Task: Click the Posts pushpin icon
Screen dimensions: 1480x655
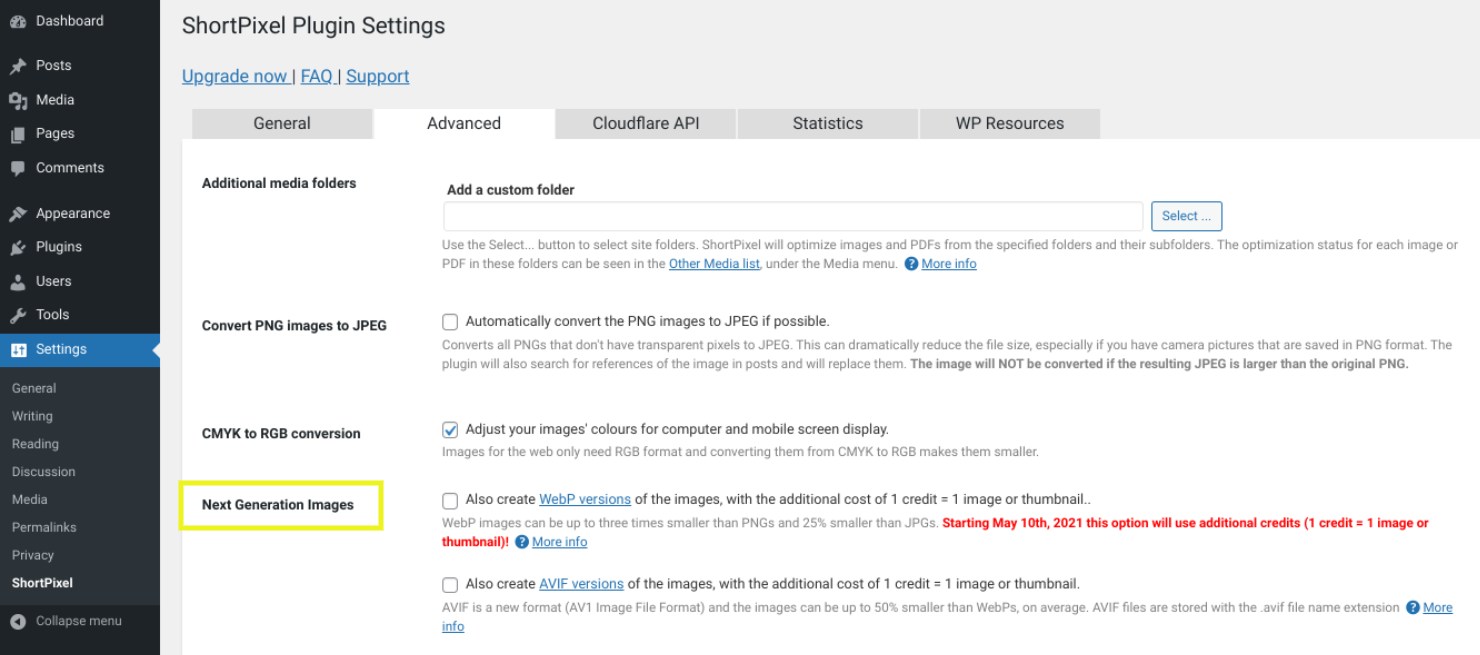Action: click(18, 66)
